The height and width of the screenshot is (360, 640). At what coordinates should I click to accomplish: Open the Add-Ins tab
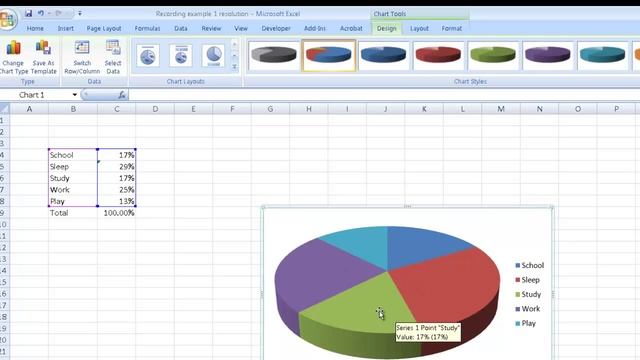coord(315,28)
